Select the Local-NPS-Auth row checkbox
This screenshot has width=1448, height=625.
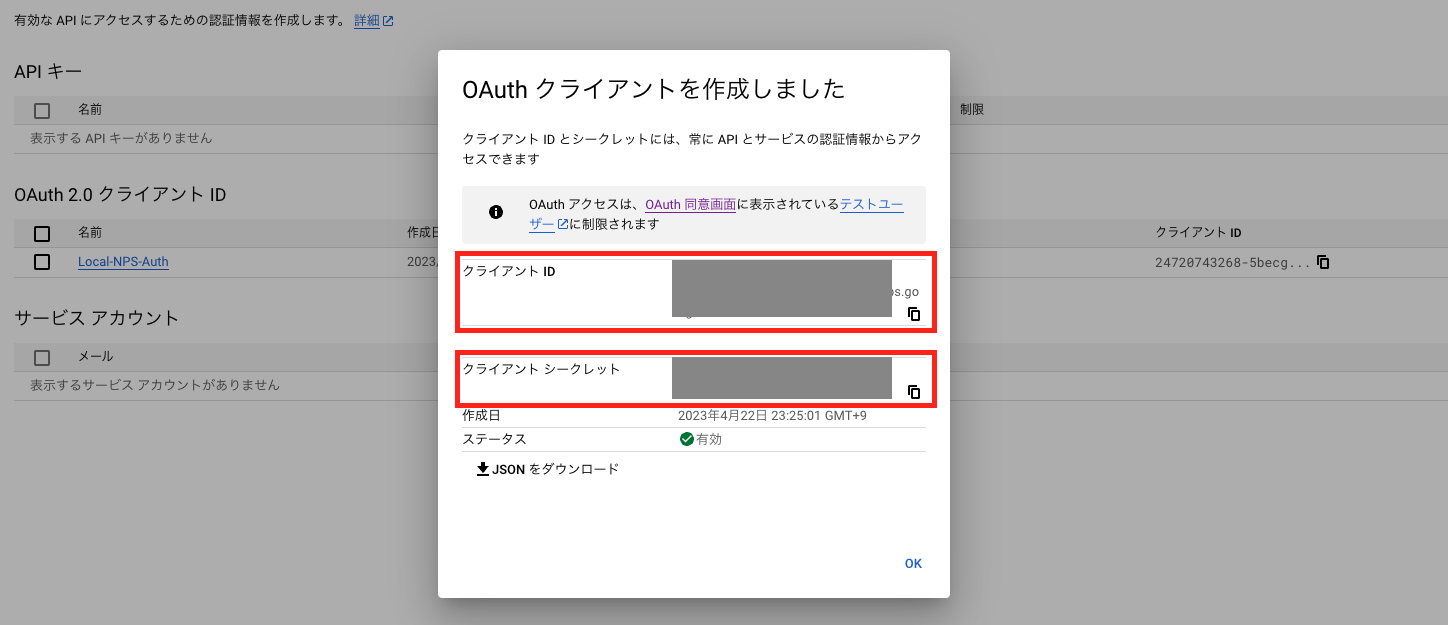point(41,261)
